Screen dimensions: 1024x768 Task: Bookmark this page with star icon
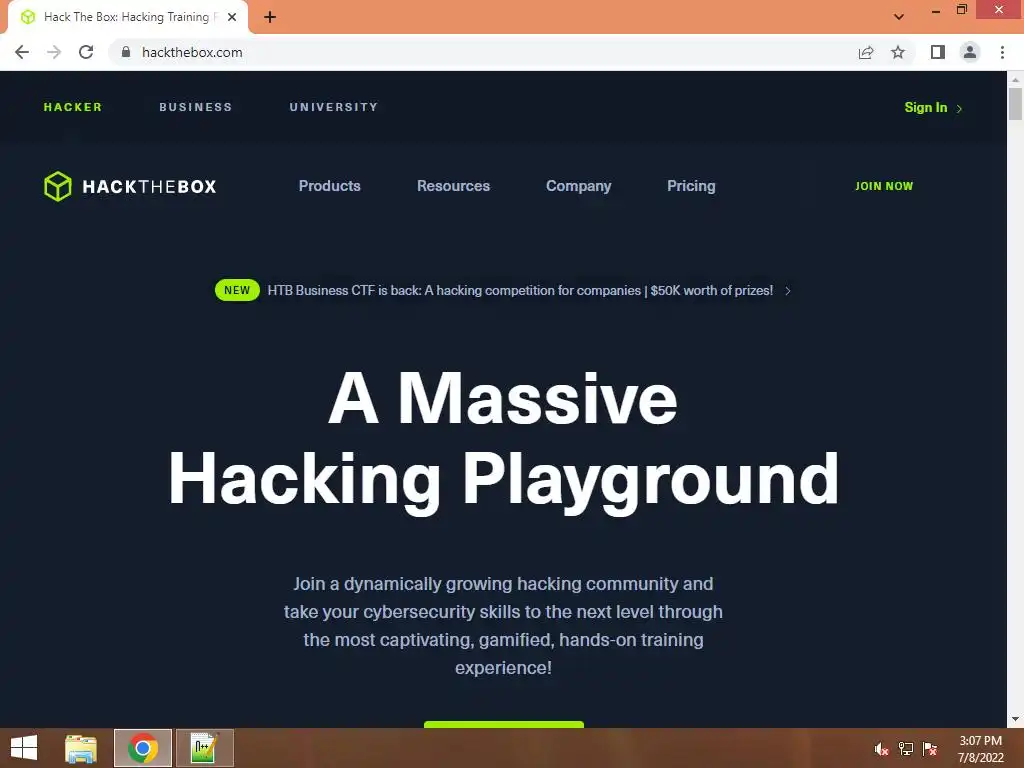(x=898, y=52)
